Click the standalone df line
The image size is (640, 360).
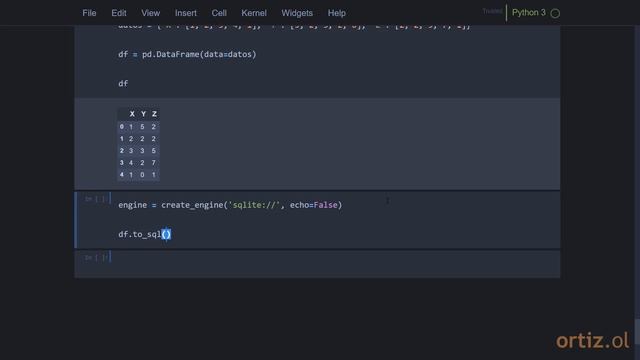coord(123,83)
